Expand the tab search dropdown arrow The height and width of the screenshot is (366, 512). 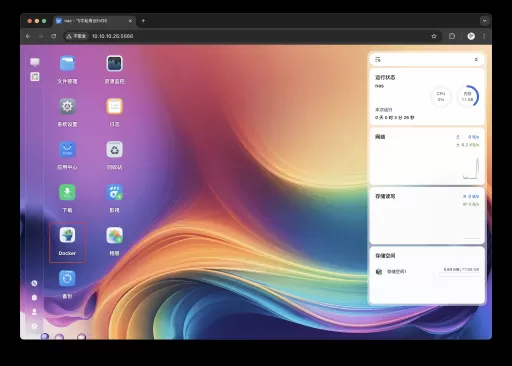pos(484,21)
